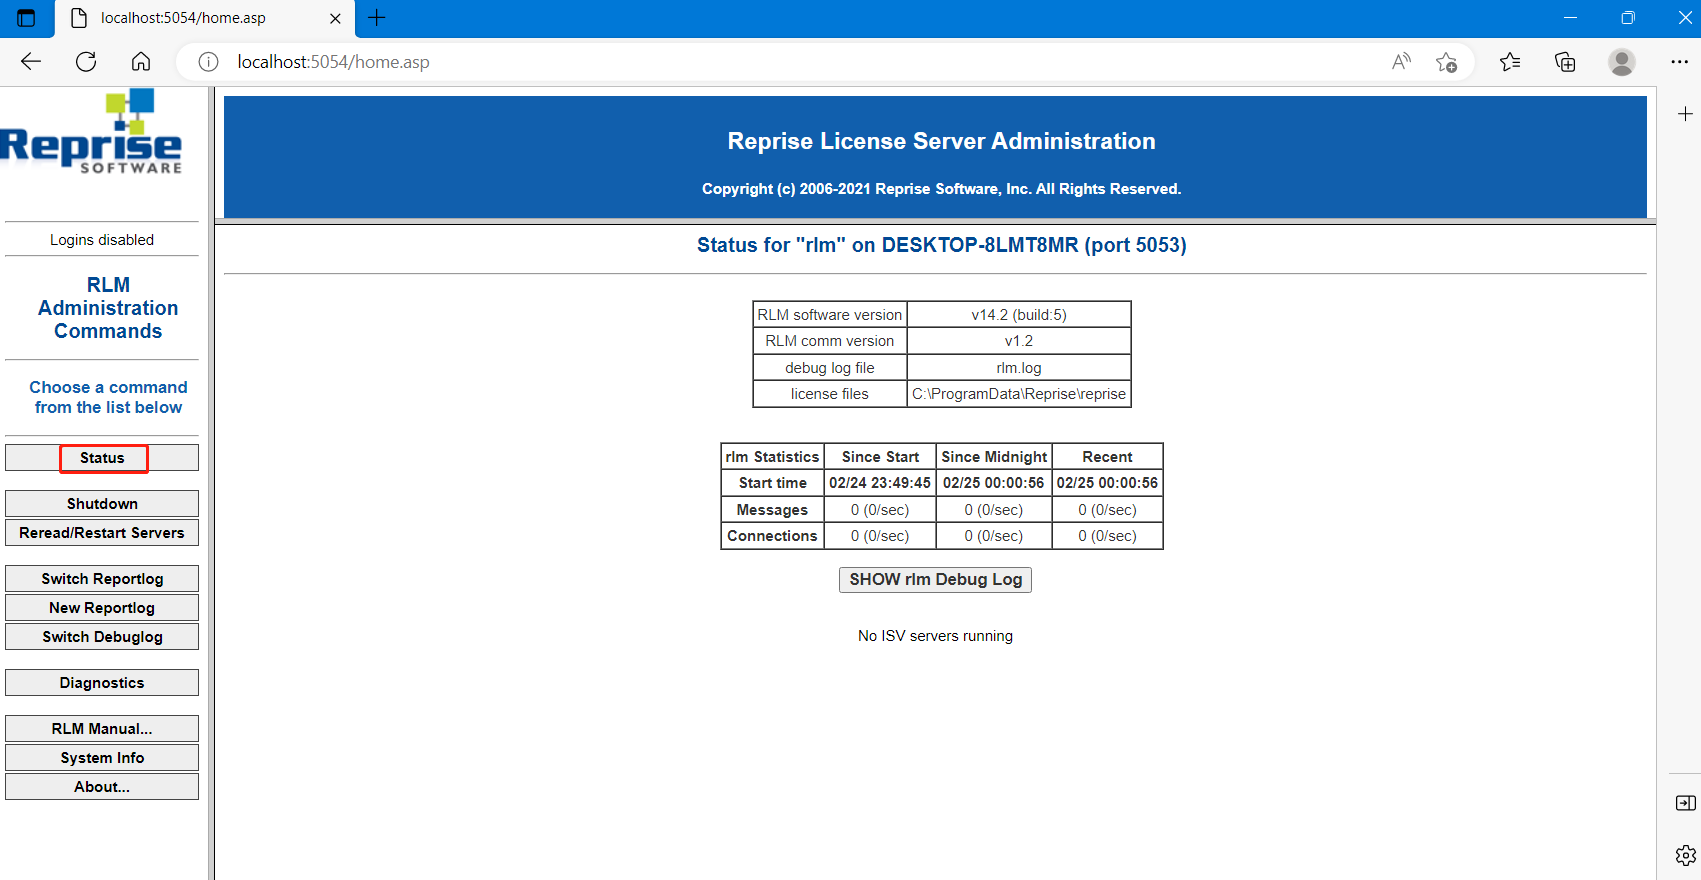Click the 'Recent' column header

coord(1107,457)
